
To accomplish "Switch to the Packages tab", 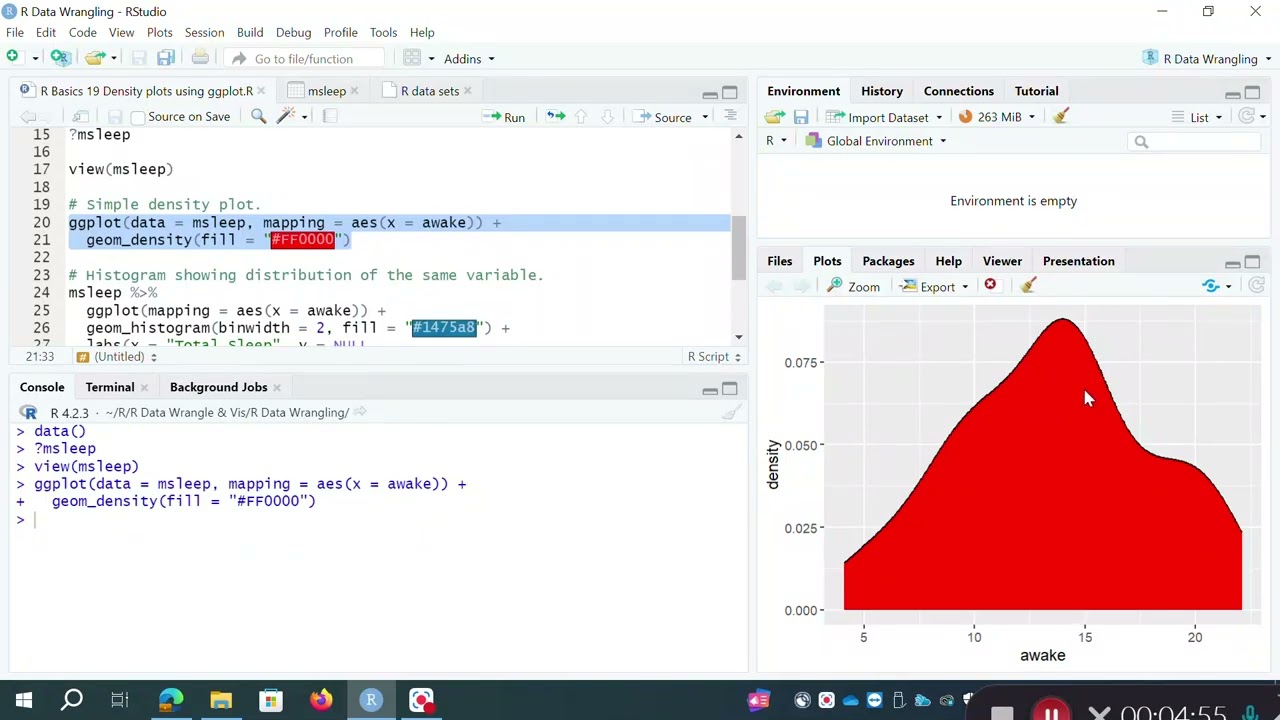I will coord(888,261).
